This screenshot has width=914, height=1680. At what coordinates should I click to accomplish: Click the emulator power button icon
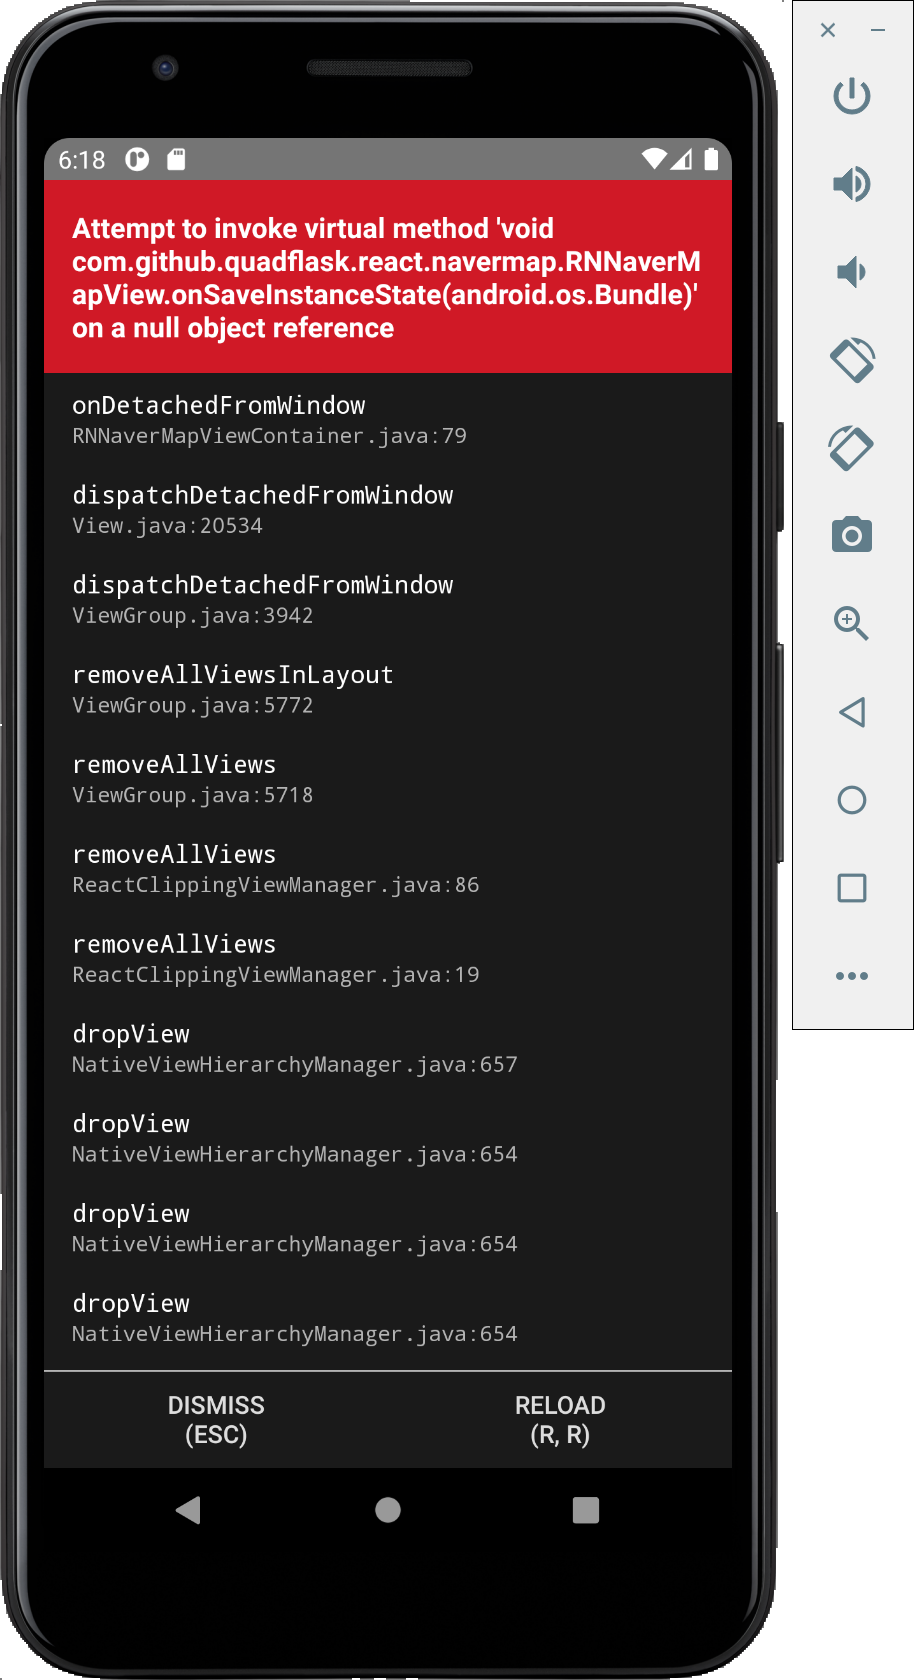coord(851,96)
